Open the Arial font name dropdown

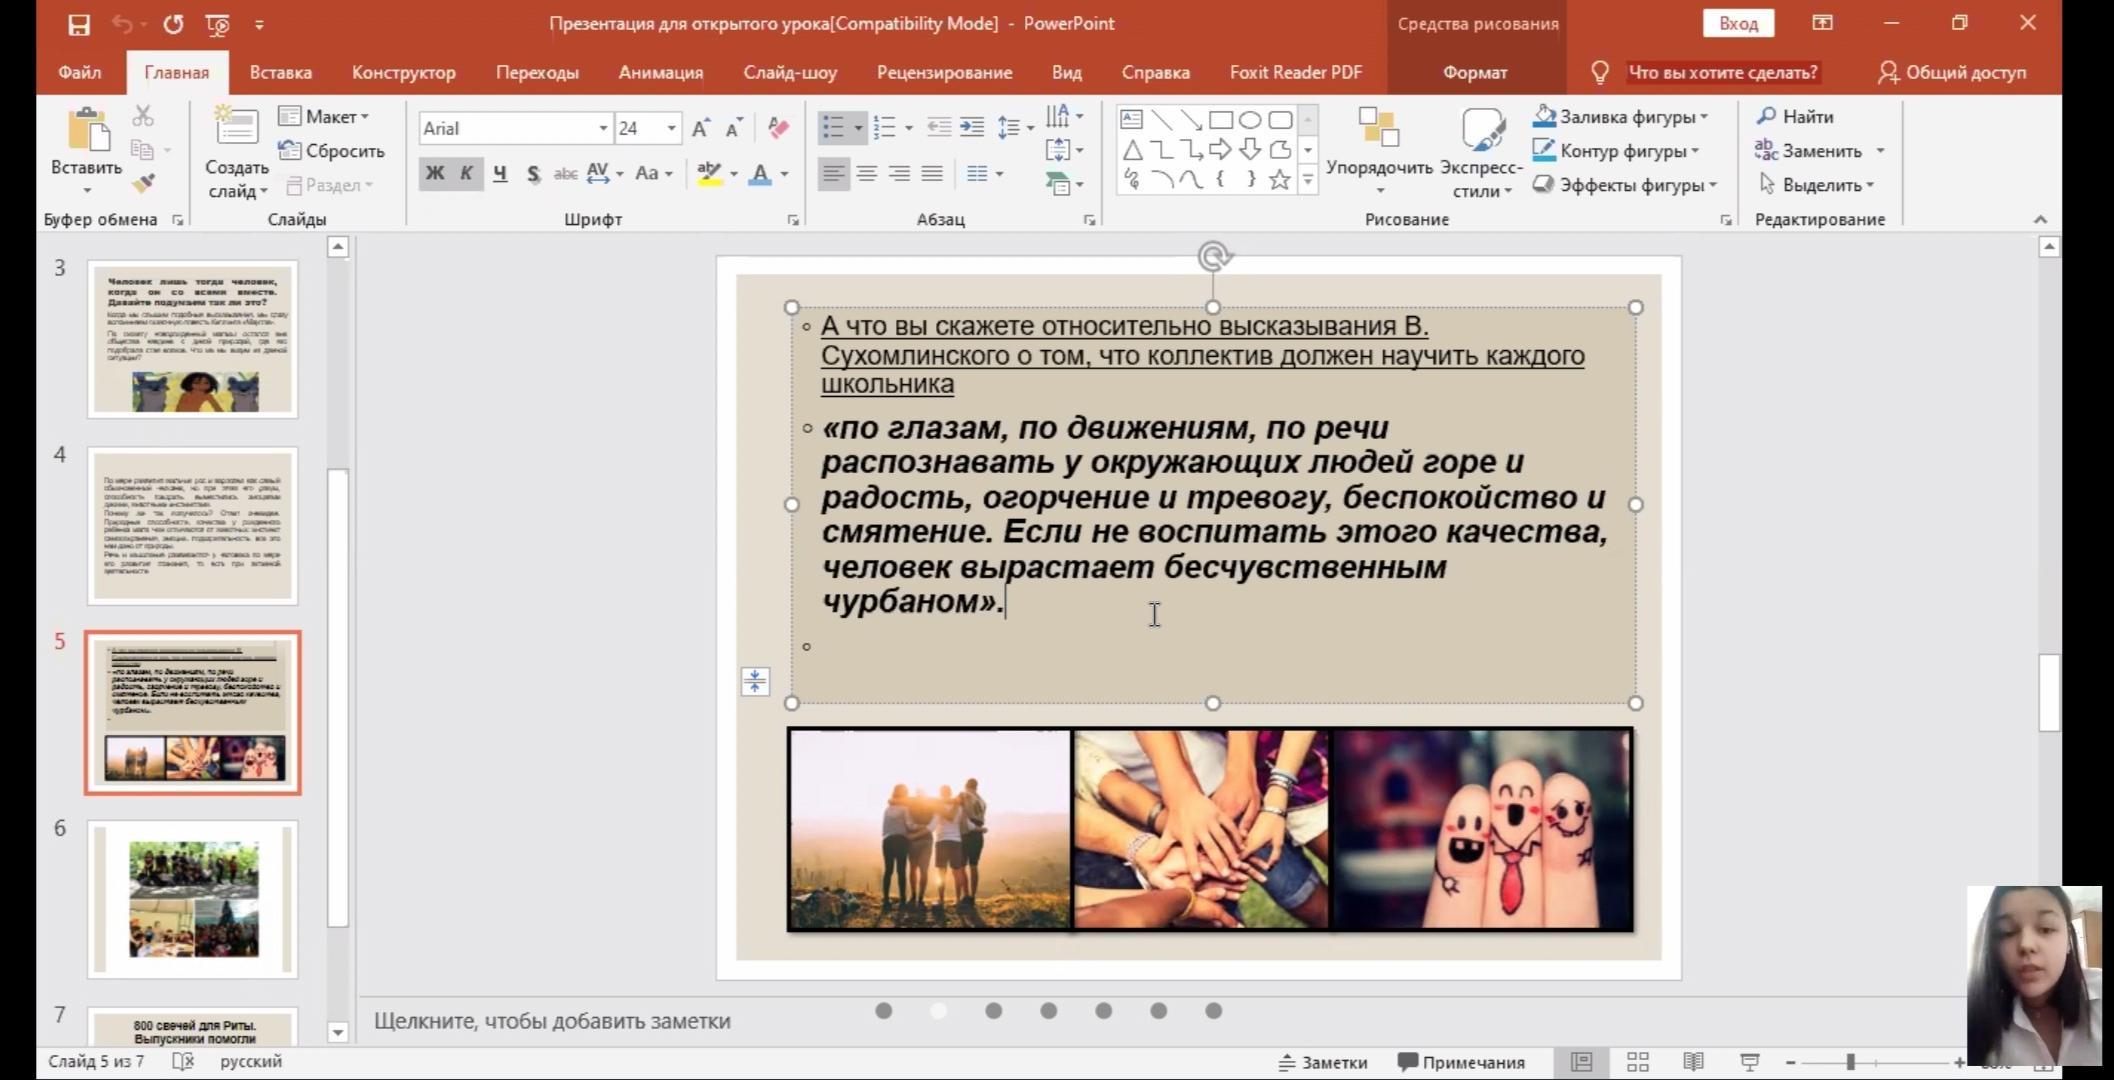coord(603,128)
